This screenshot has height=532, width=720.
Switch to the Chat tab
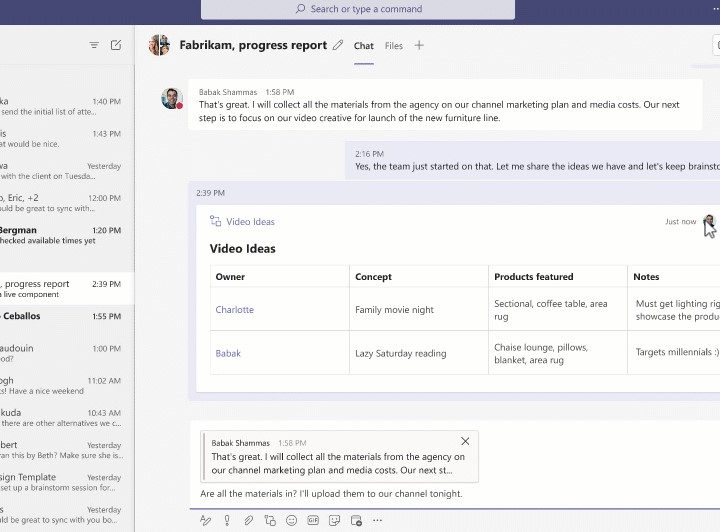364,46
